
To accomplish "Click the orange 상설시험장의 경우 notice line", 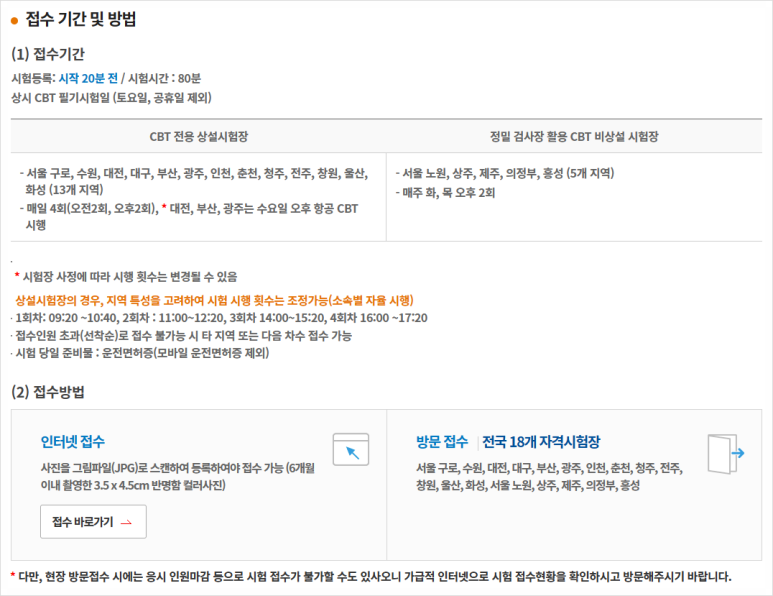I will tap(214, 300).
